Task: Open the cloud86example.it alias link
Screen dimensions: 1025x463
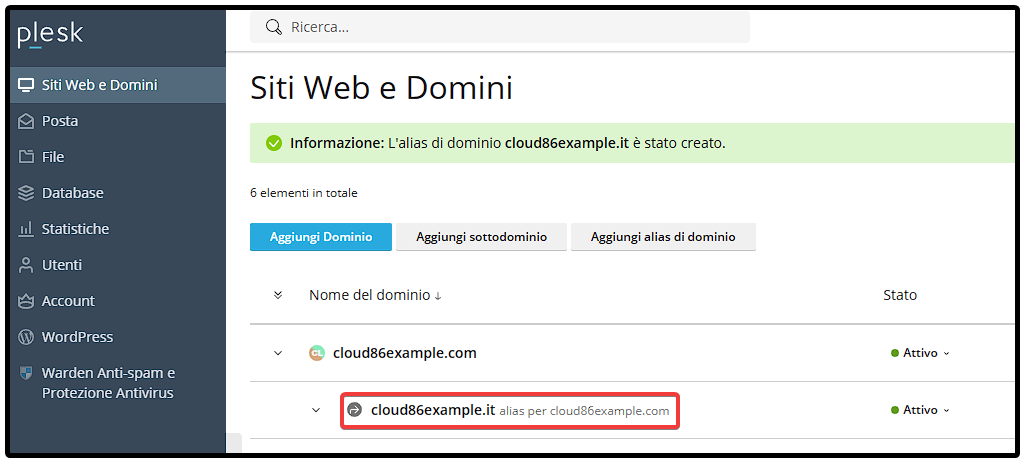Action: click(433, 410)
